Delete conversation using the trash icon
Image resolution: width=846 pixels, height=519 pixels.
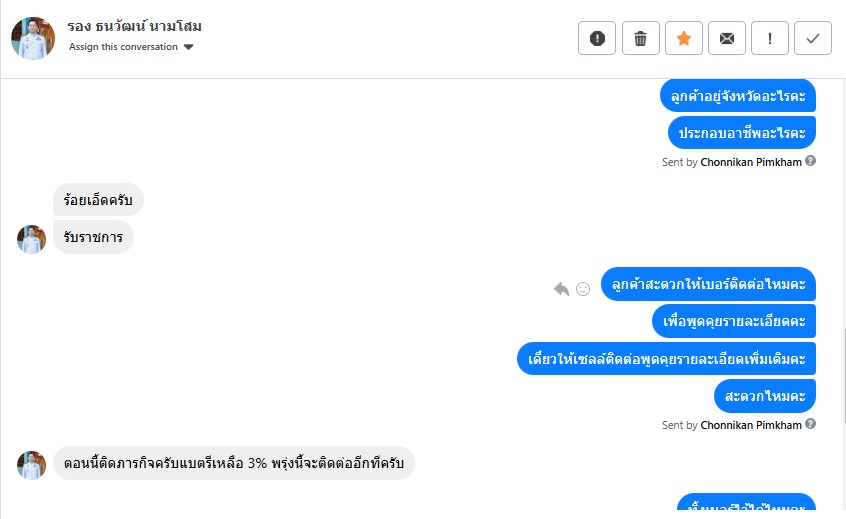640,38
